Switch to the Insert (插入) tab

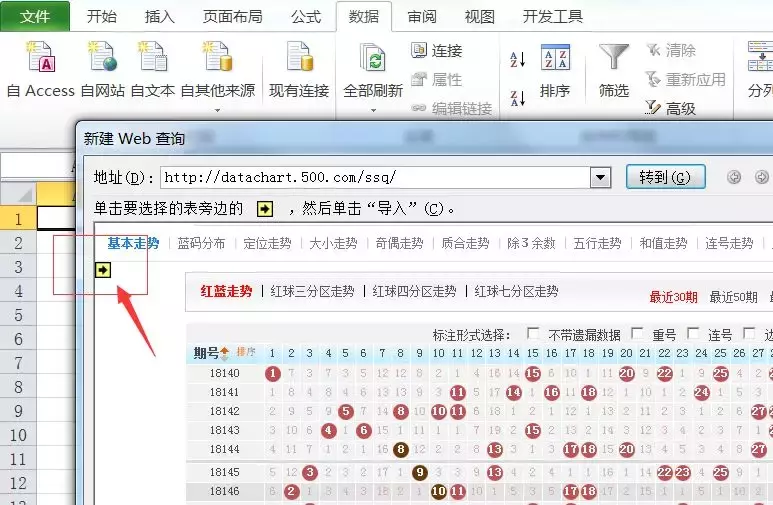click(160, 17)
